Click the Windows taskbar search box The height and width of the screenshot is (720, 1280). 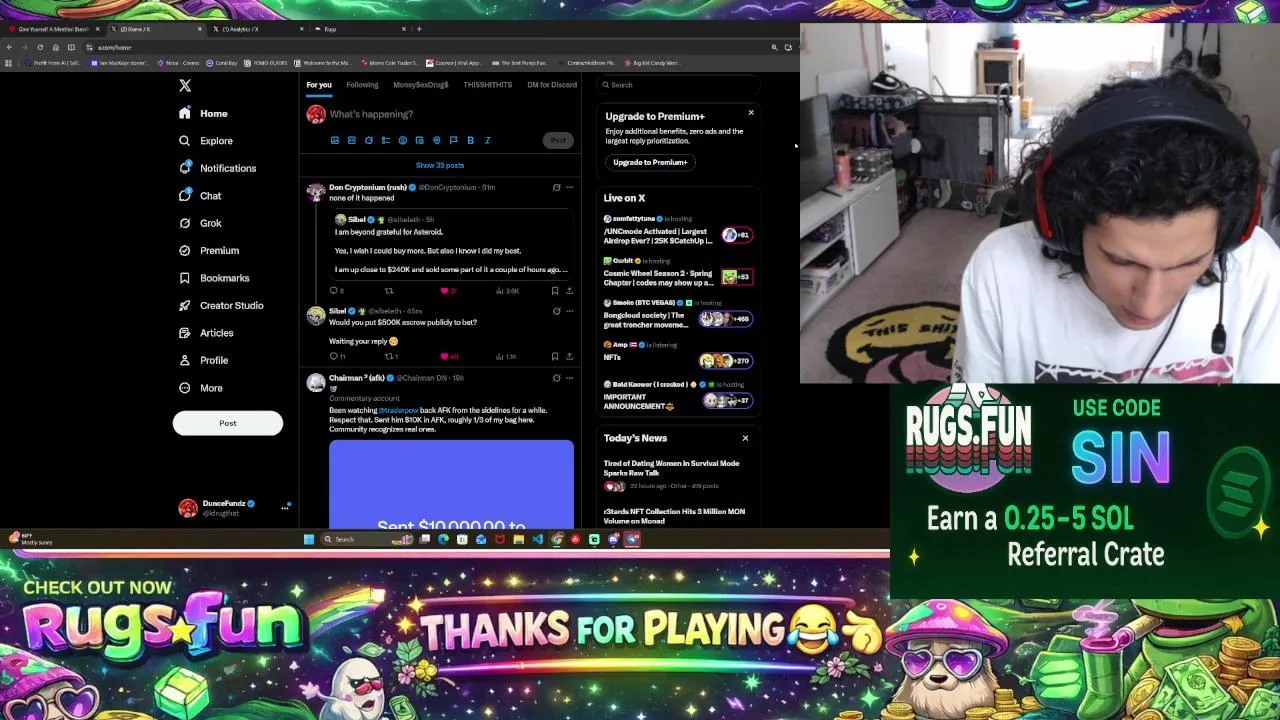pyautogui.click(x=367, y=539)
